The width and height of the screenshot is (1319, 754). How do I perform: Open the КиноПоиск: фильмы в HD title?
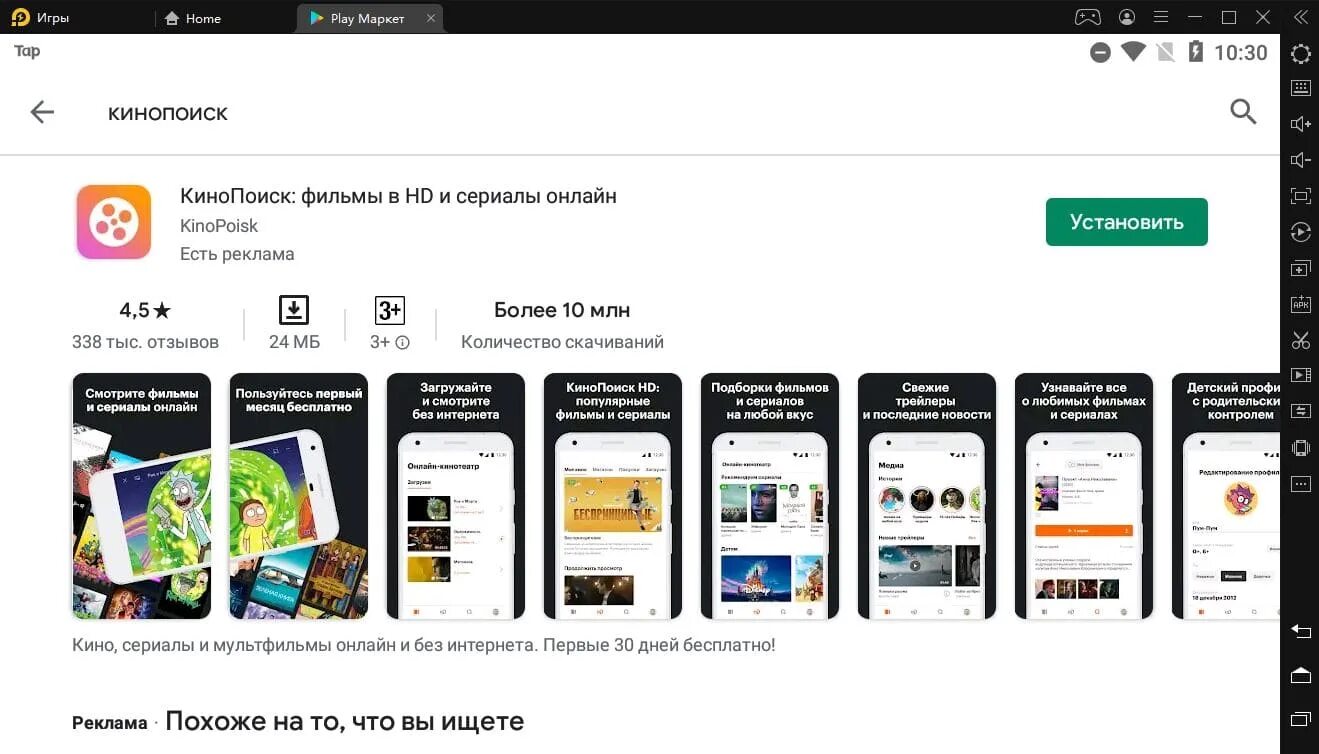[x=398, y=196]
